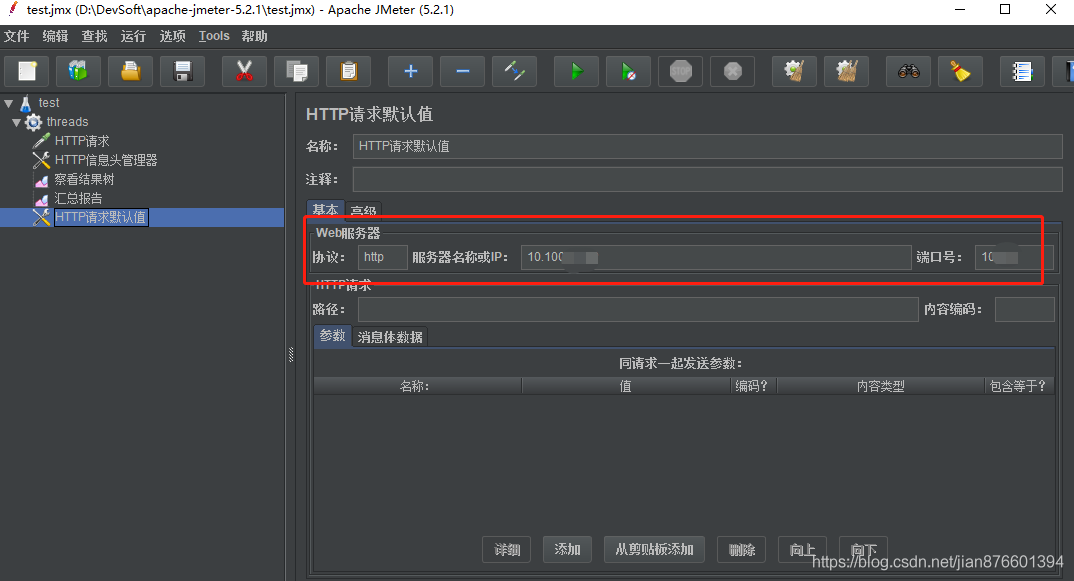Switch to the 高级 tab
Viewport: 1074px width, 581px height.
[x=363, y=210]
